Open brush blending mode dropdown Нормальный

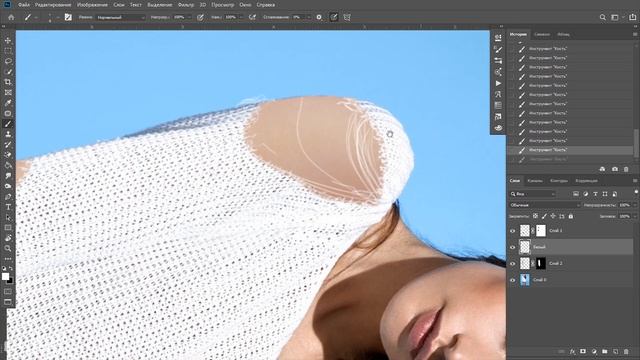pyautogui.click(x=121, y=18)
